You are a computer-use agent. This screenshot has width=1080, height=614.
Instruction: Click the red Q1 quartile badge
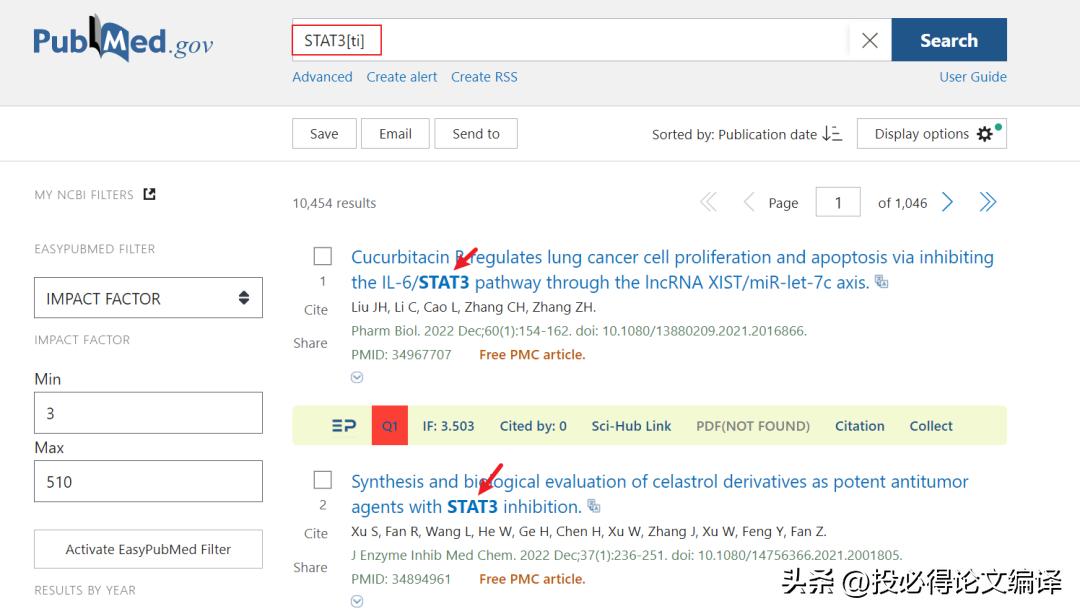coord(389,426)
